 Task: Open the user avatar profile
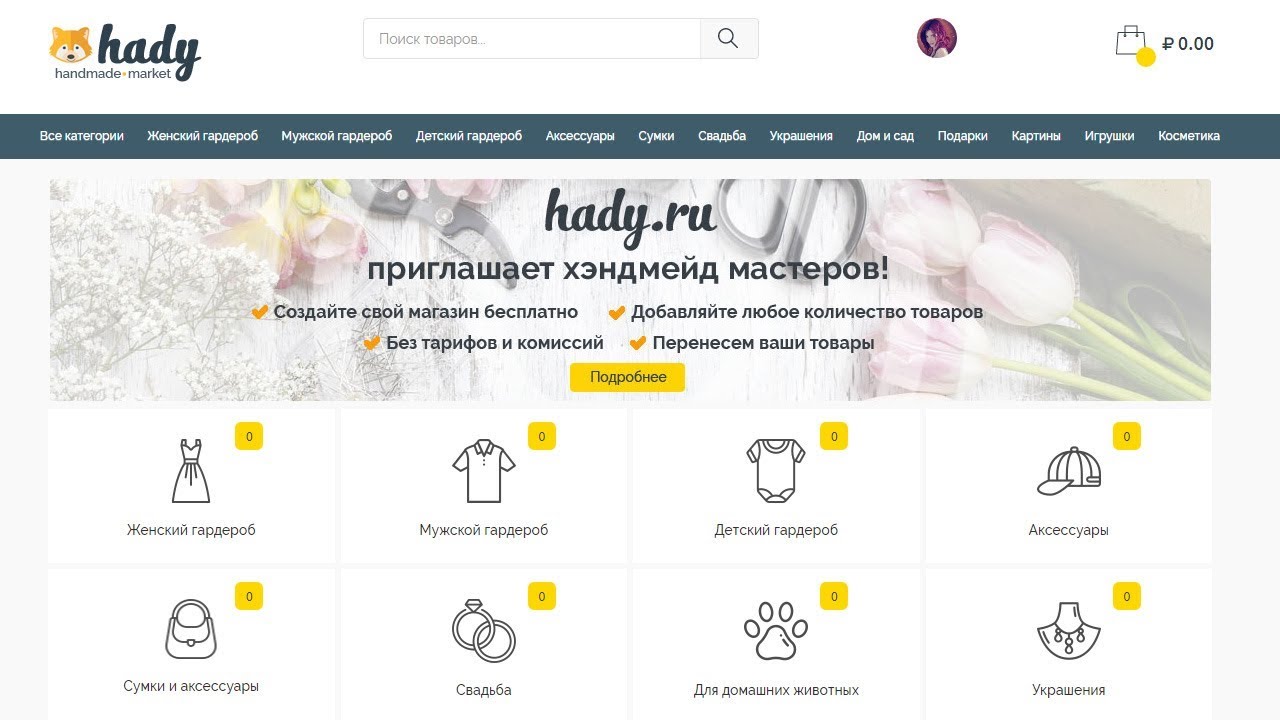tap(937, 38)
